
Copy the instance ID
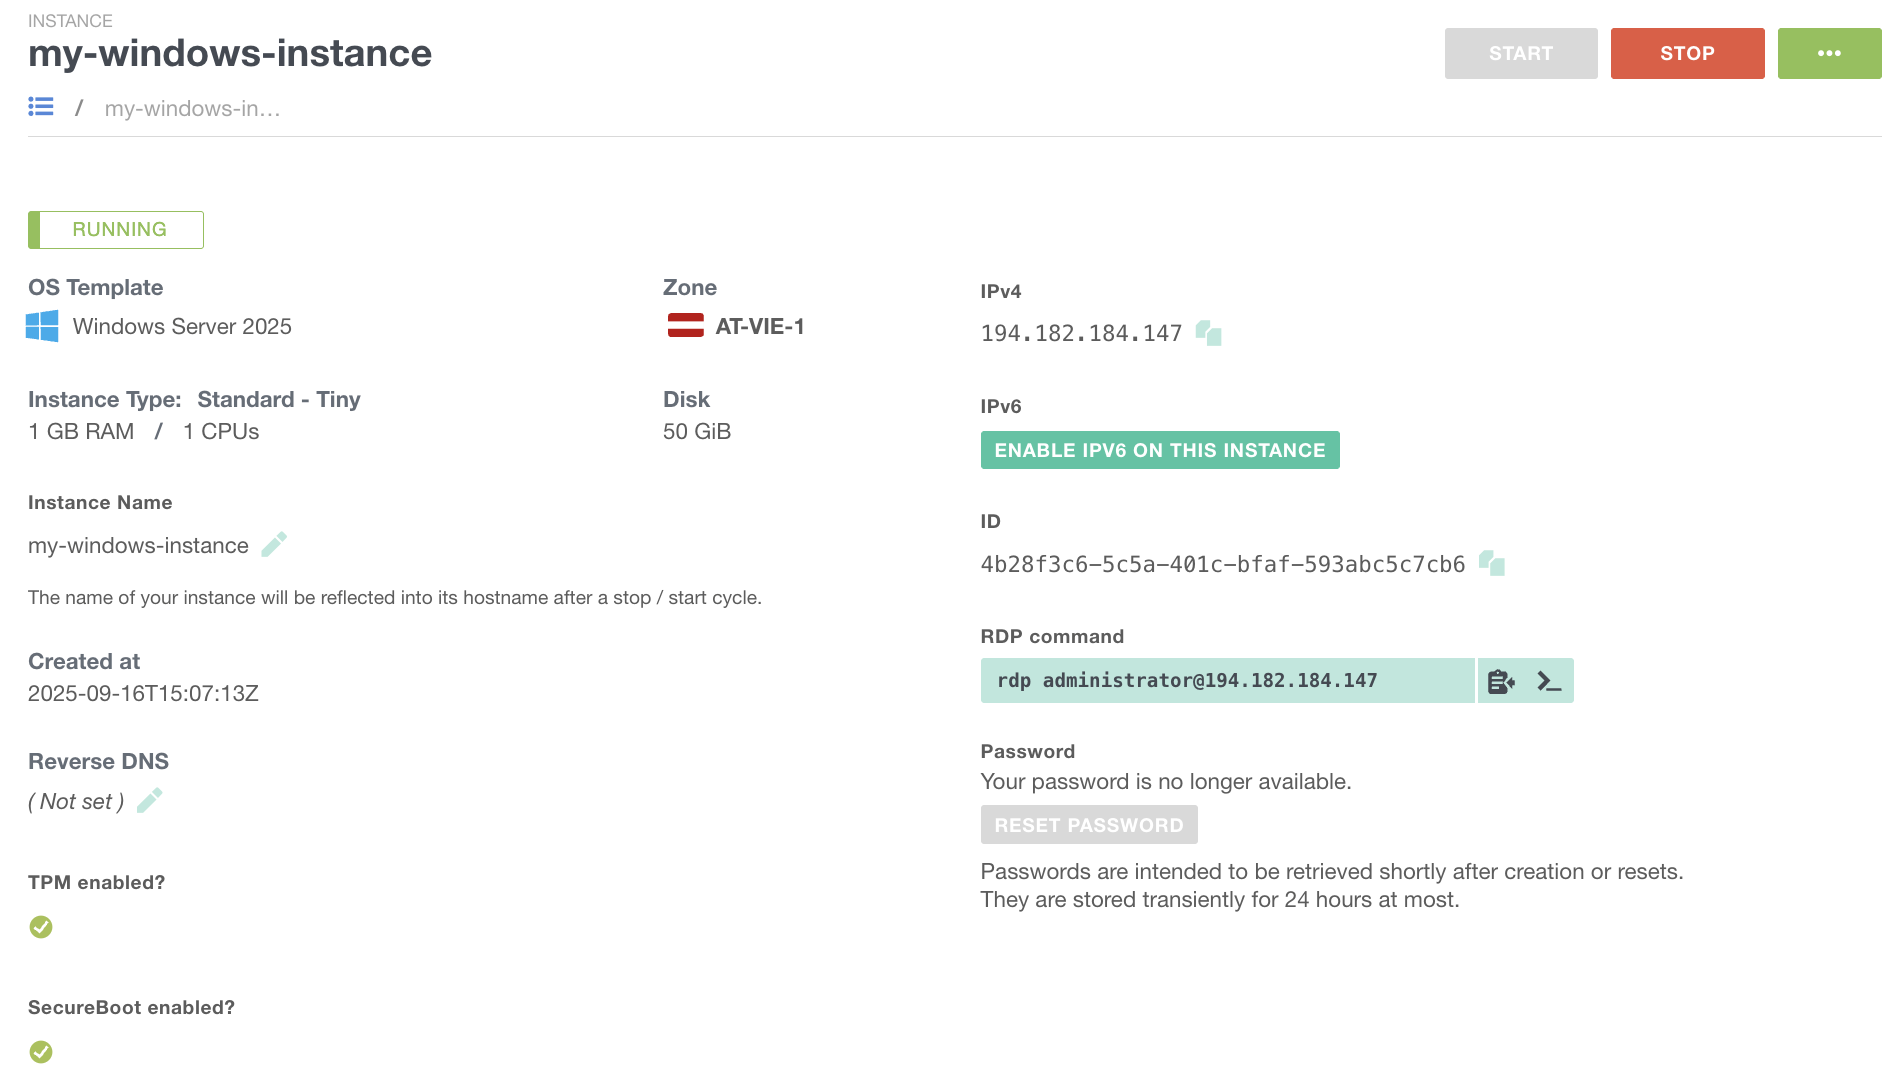tap(1492, 564)
